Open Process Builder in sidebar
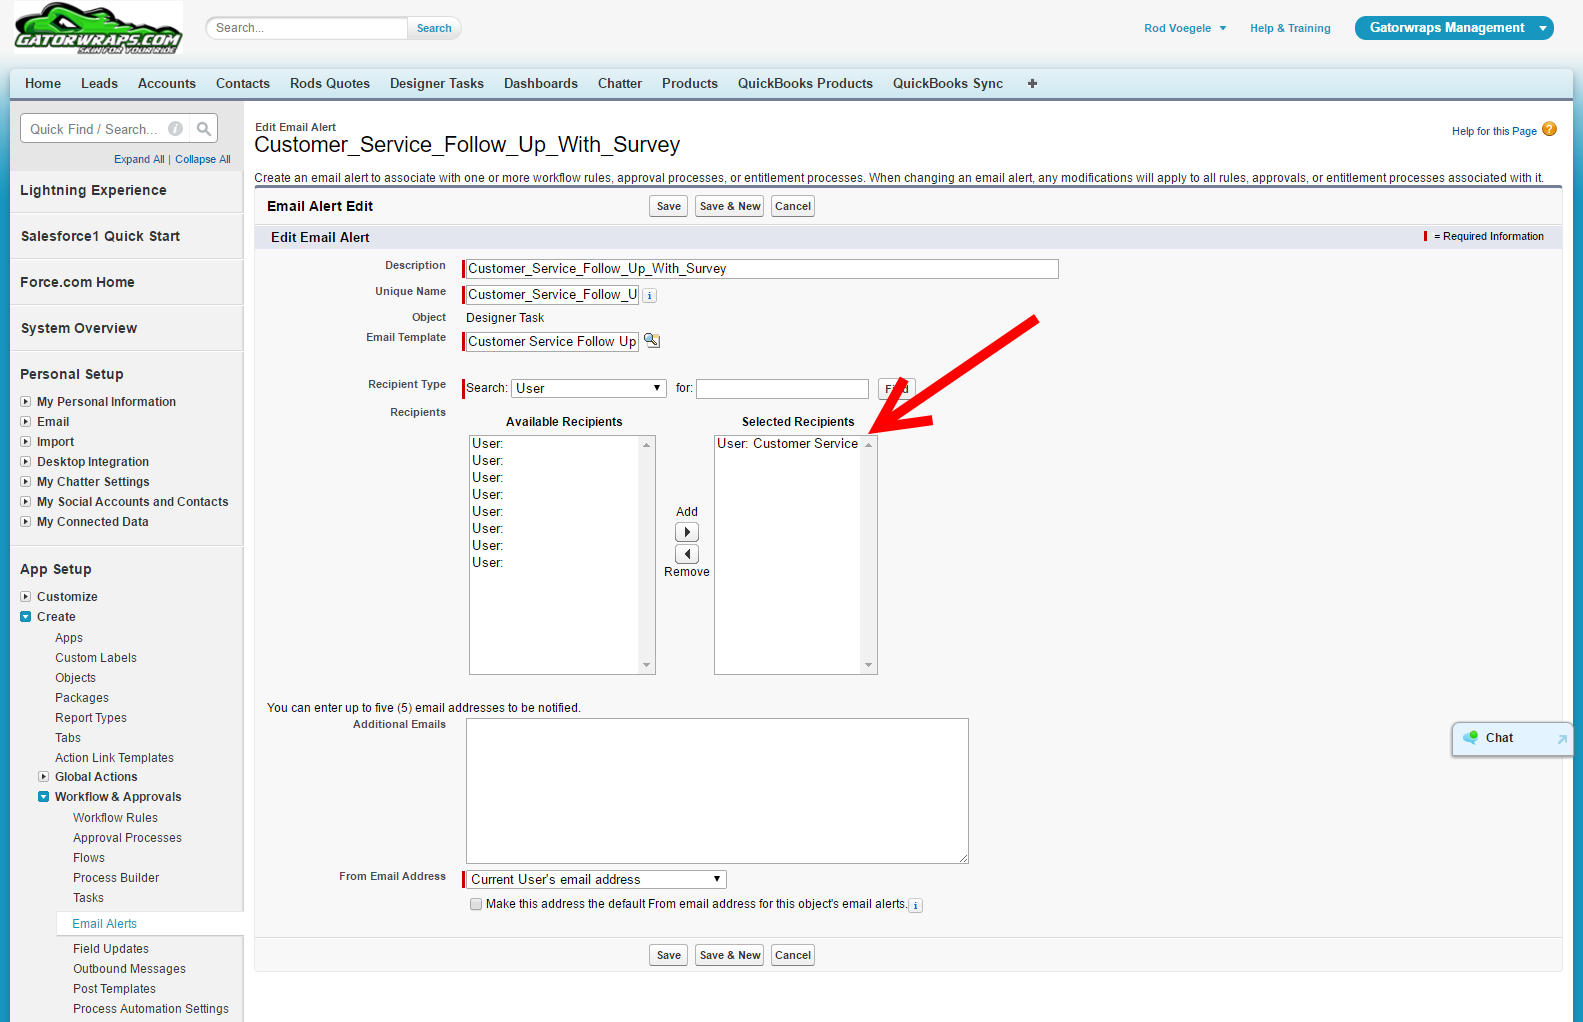The height and width of the screenshot is (1022, 1583). click(116, 878)
